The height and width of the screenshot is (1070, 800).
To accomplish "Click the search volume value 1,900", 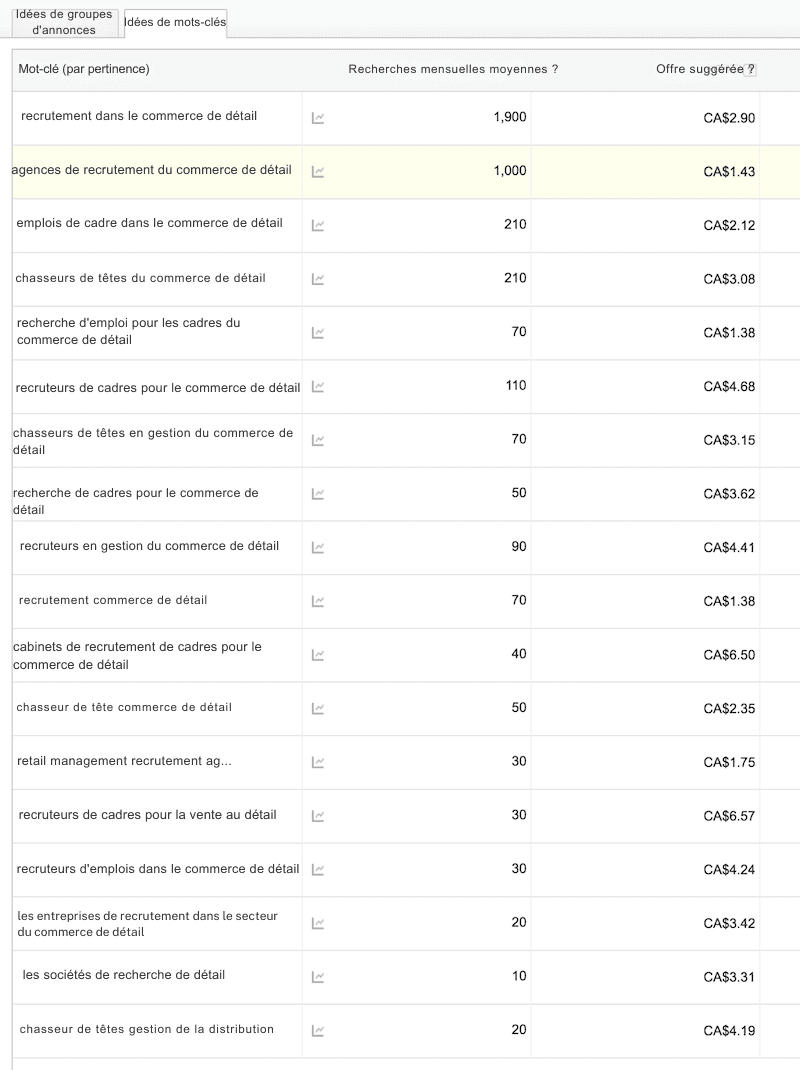I will coord(508,116).
